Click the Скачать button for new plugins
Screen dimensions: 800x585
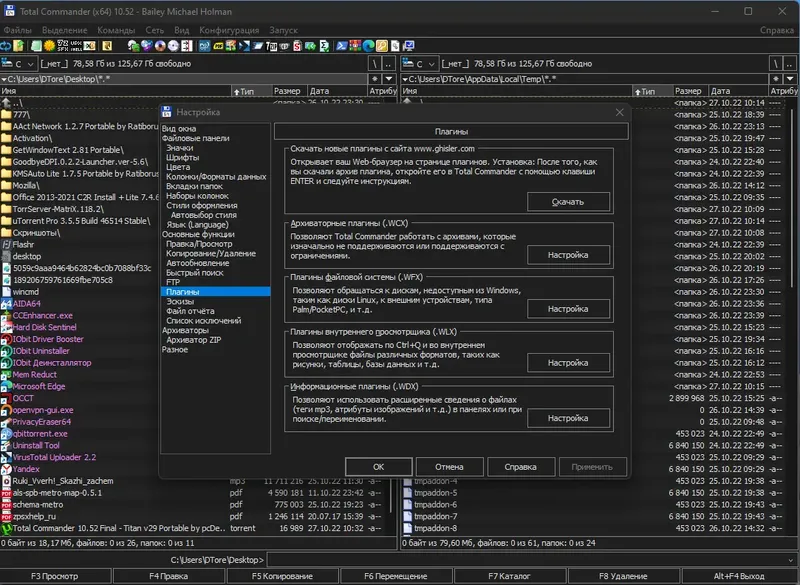coord(570,200)
